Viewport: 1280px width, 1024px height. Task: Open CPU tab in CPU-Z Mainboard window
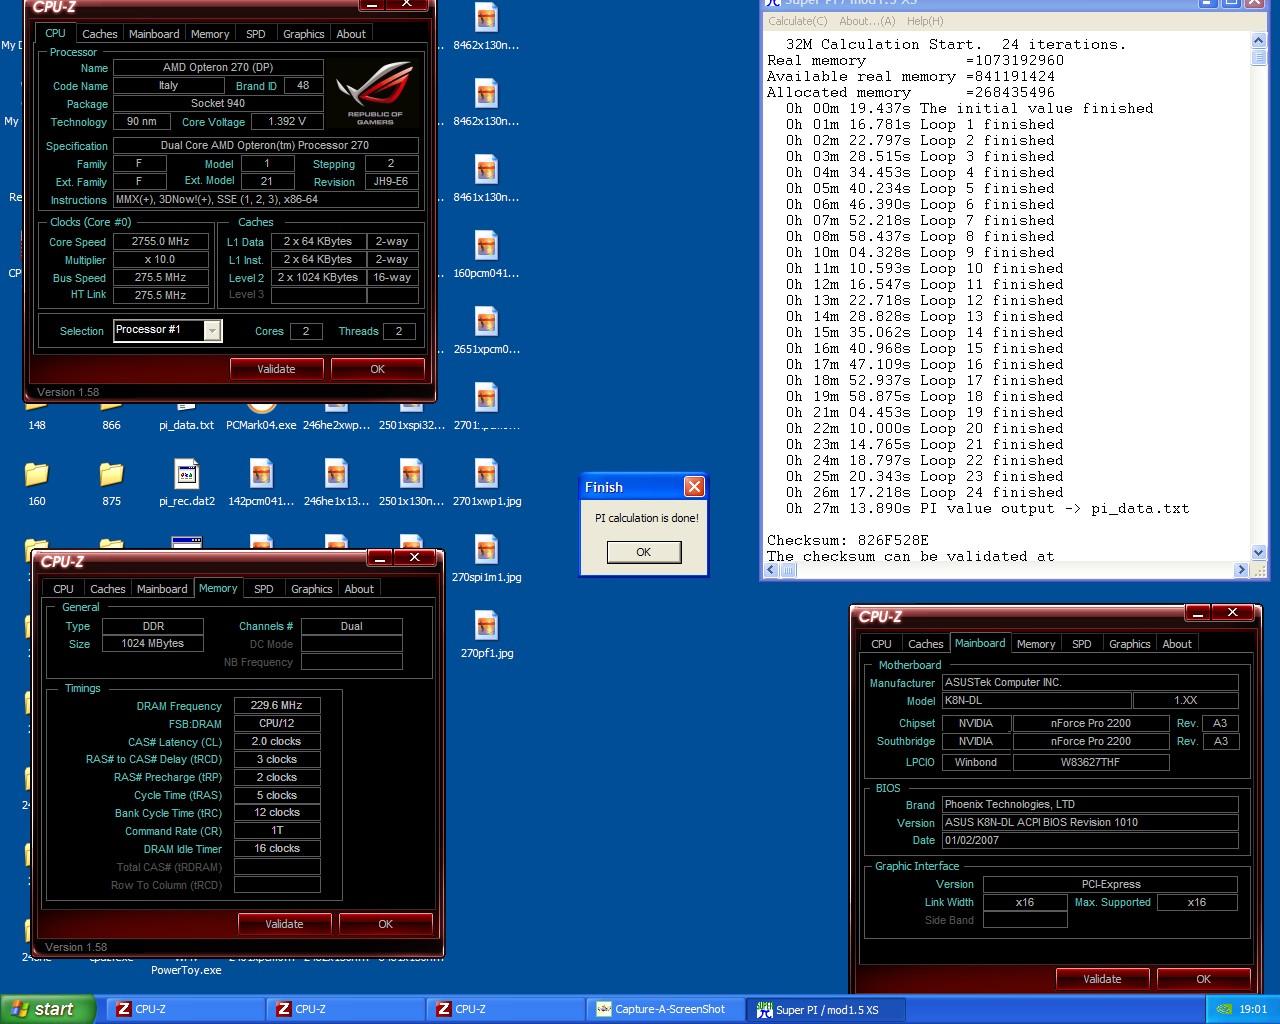(881, 644)
